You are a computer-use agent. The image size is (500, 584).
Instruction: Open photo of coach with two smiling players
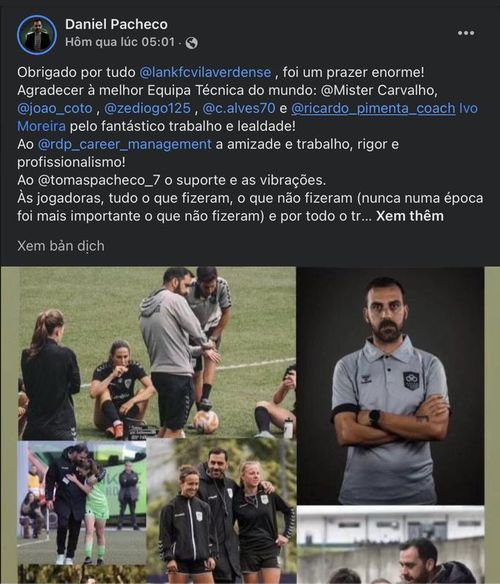click(222, 511)
